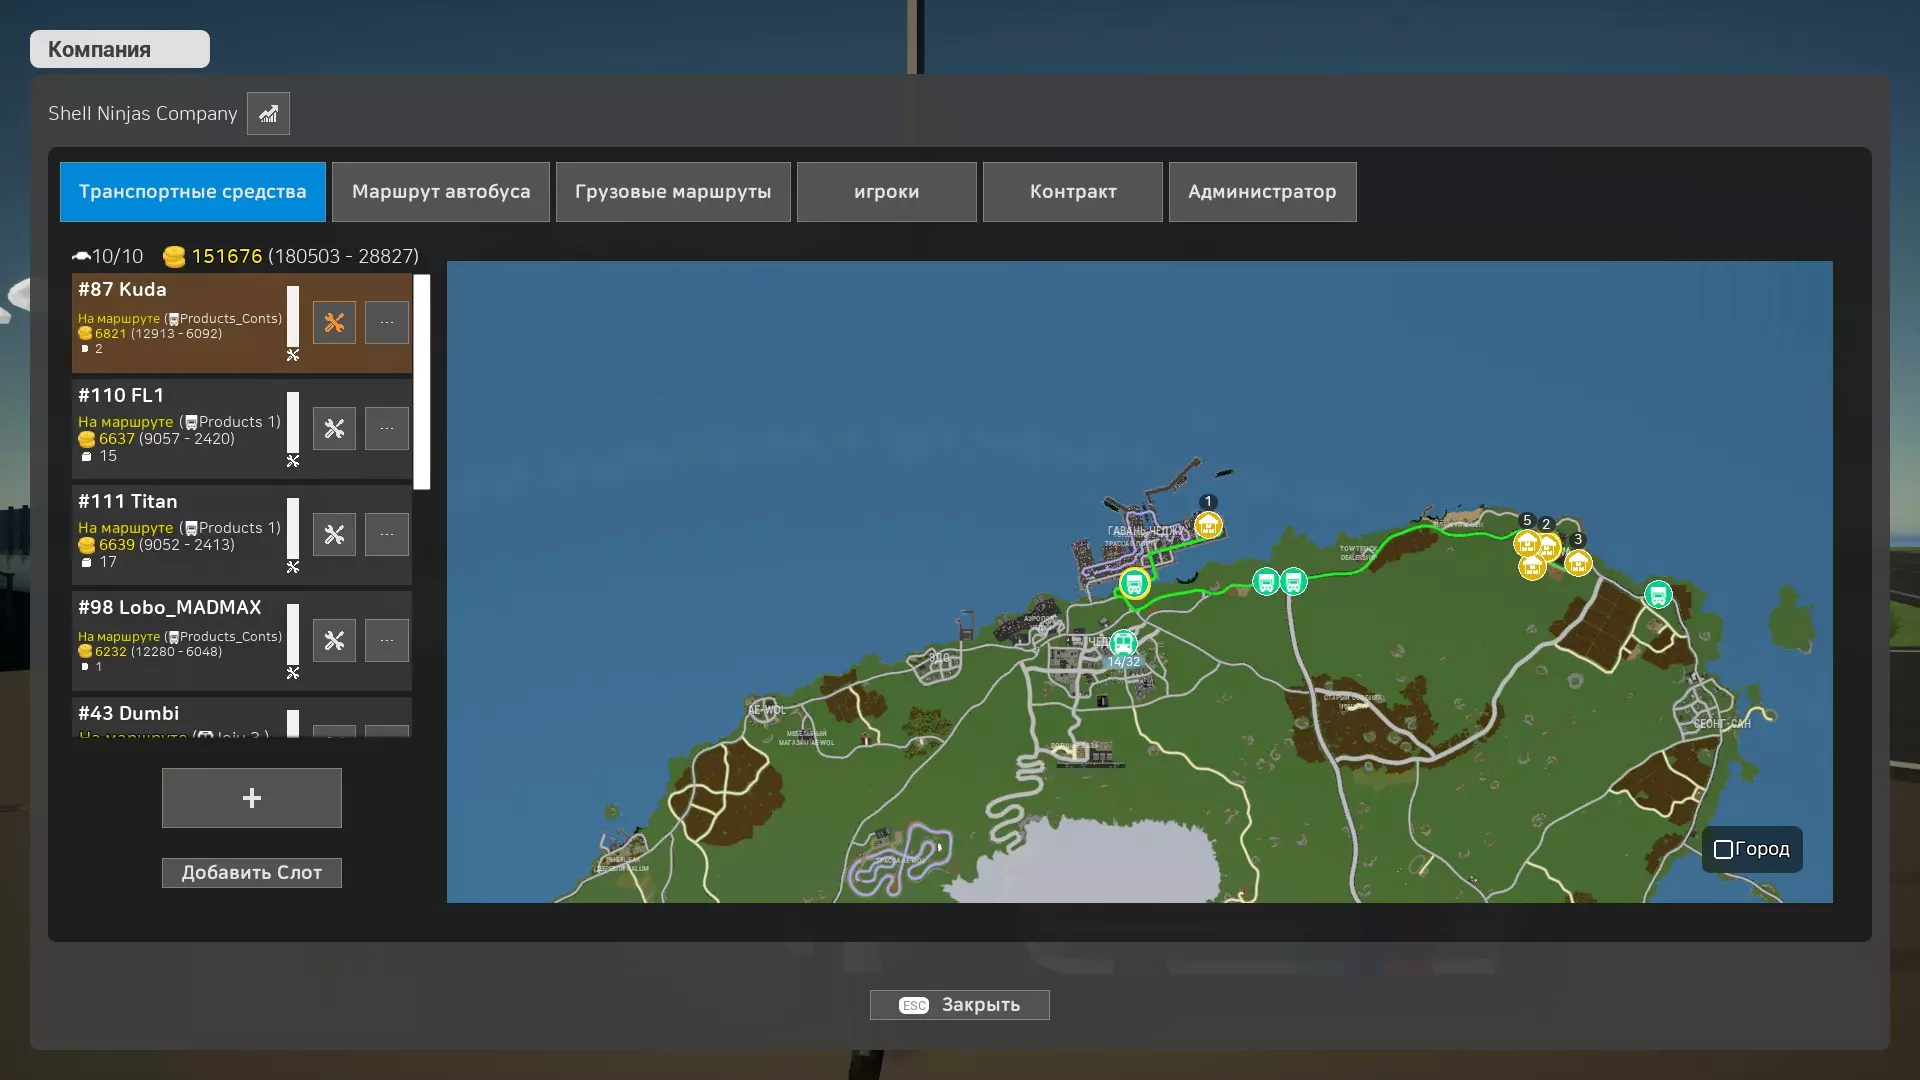Image resolution: width=1920 pixels, height=1080 pixels.
Task: Open company statistics chart icon
Action: 268,114
